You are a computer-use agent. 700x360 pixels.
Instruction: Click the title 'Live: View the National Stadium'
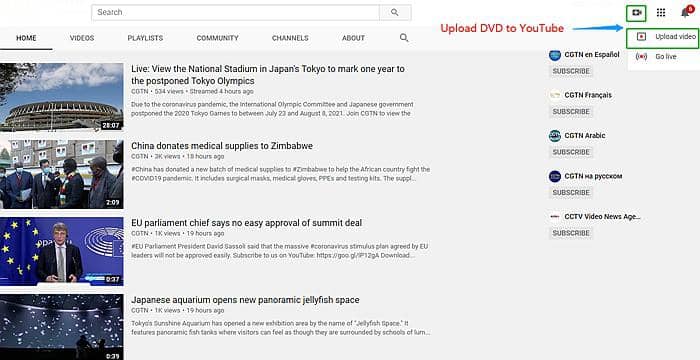[x=268, y=75]
